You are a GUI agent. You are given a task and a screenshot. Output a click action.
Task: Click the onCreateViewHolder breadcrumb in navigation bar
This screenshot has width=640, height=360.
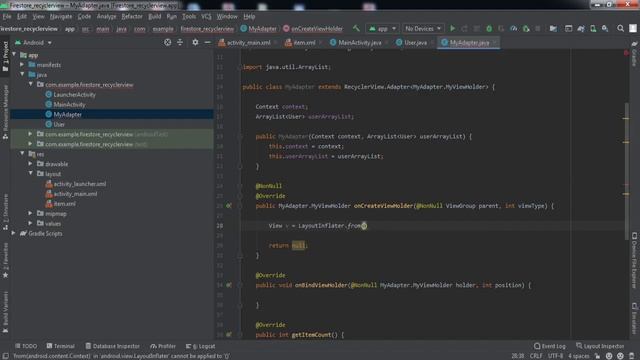313,29
